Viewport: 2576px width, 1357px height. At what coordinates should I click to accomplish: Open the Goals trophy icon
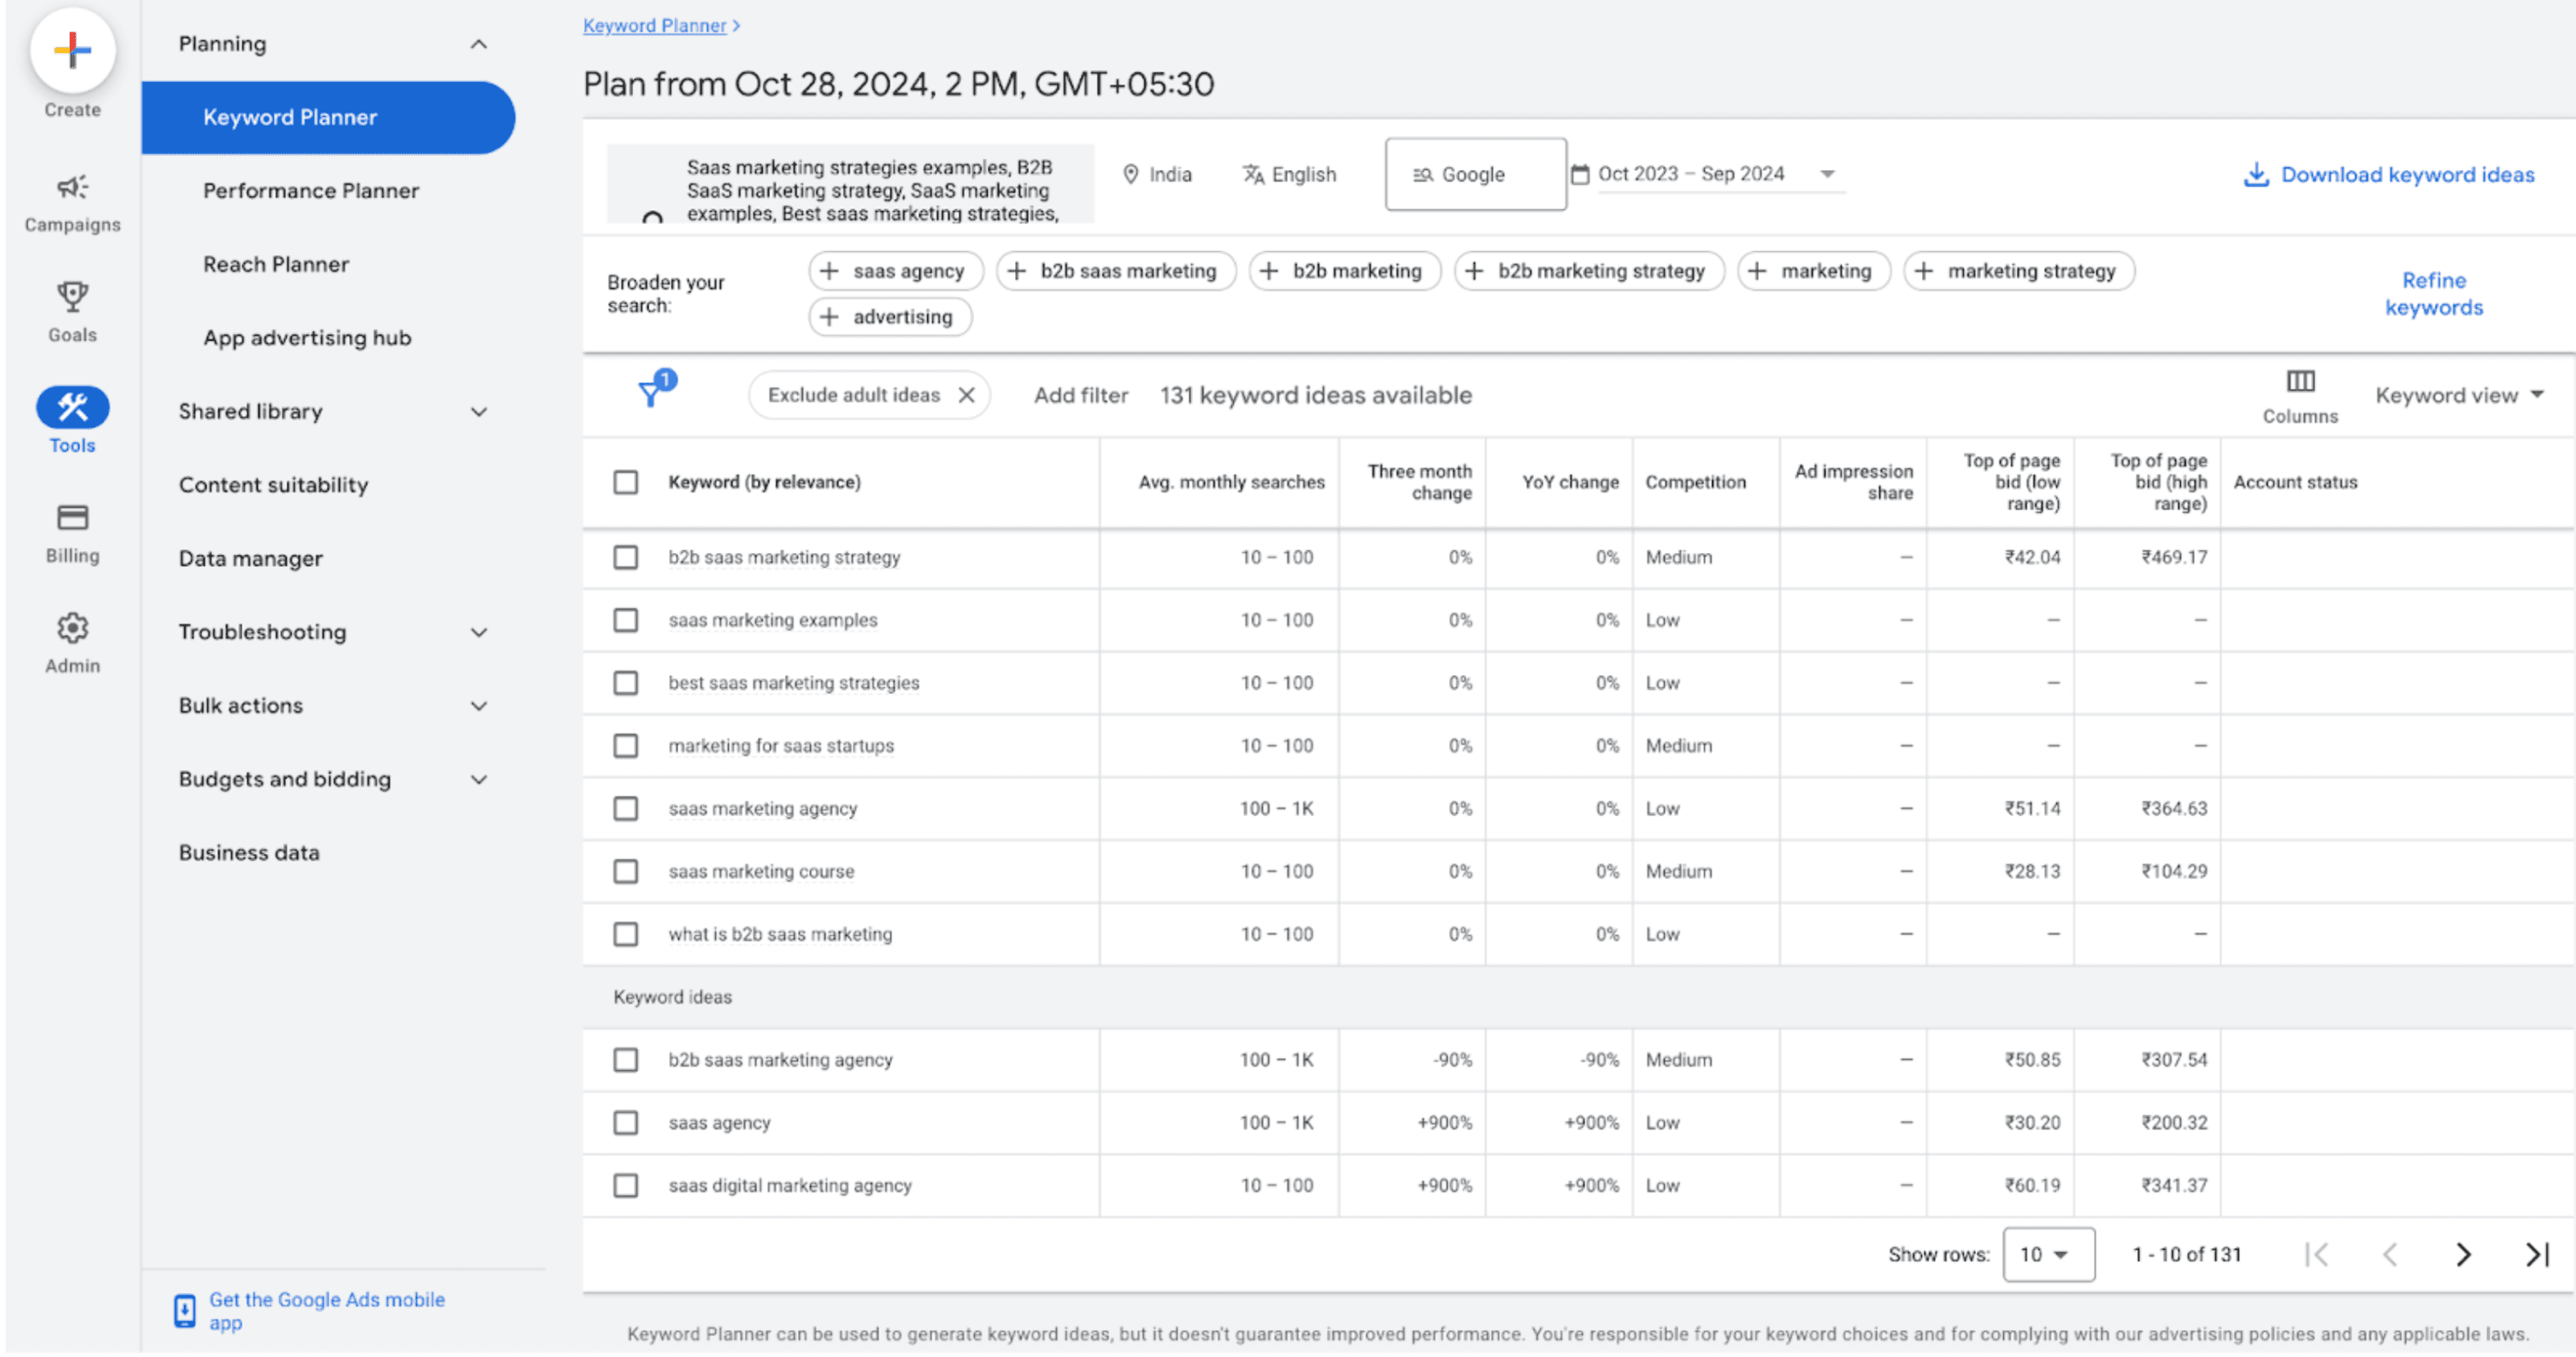click(x=72, y=297)
